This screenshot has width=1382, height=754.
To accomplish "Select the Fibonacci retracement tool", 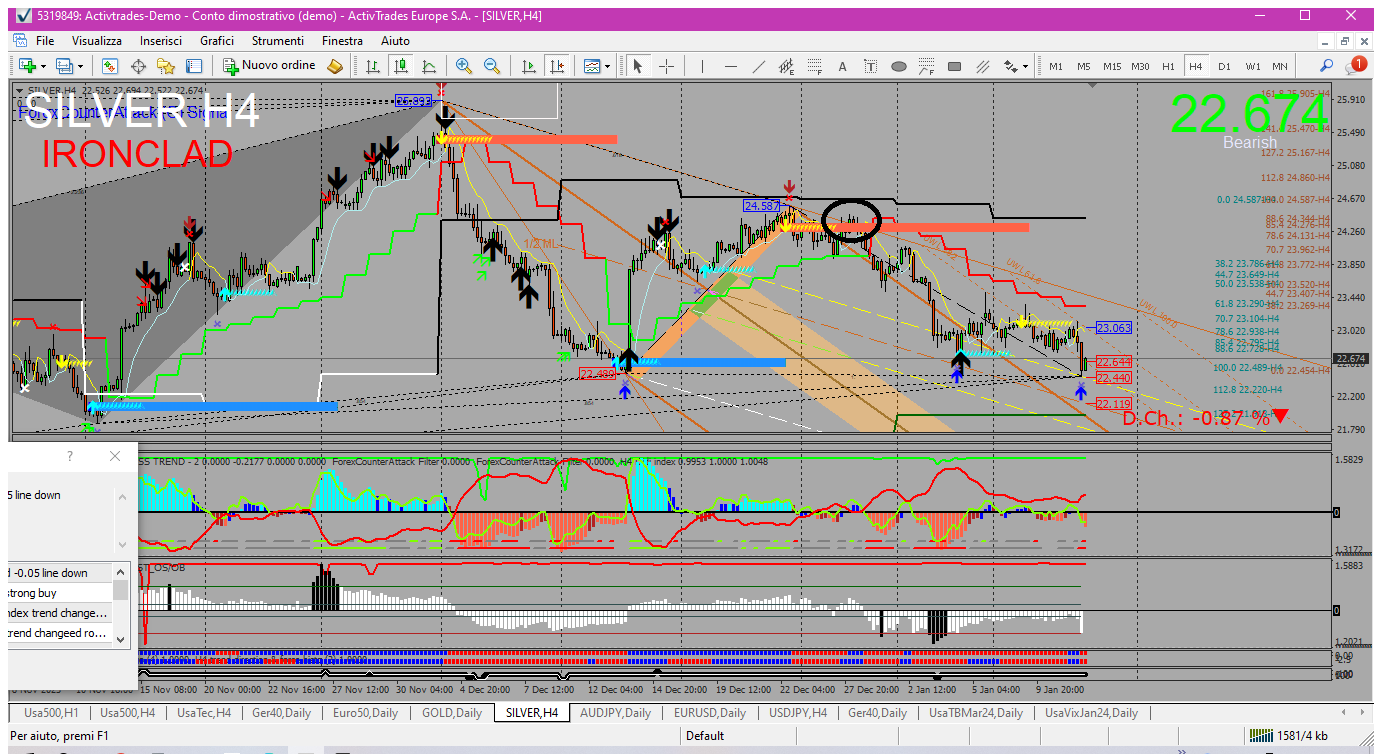I will click(x=815, y=66).
